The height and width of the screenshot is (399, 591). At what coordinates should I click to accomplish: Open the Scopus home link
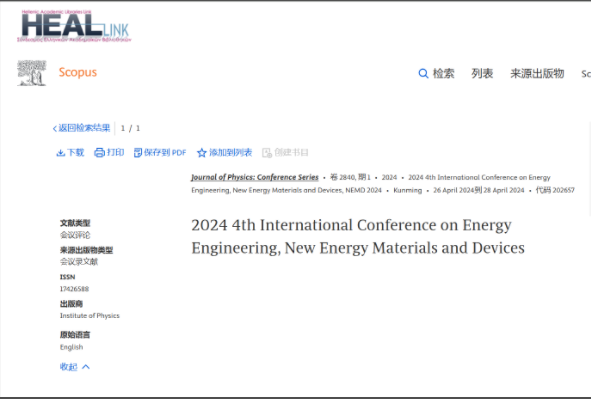[x=78, y=72]
